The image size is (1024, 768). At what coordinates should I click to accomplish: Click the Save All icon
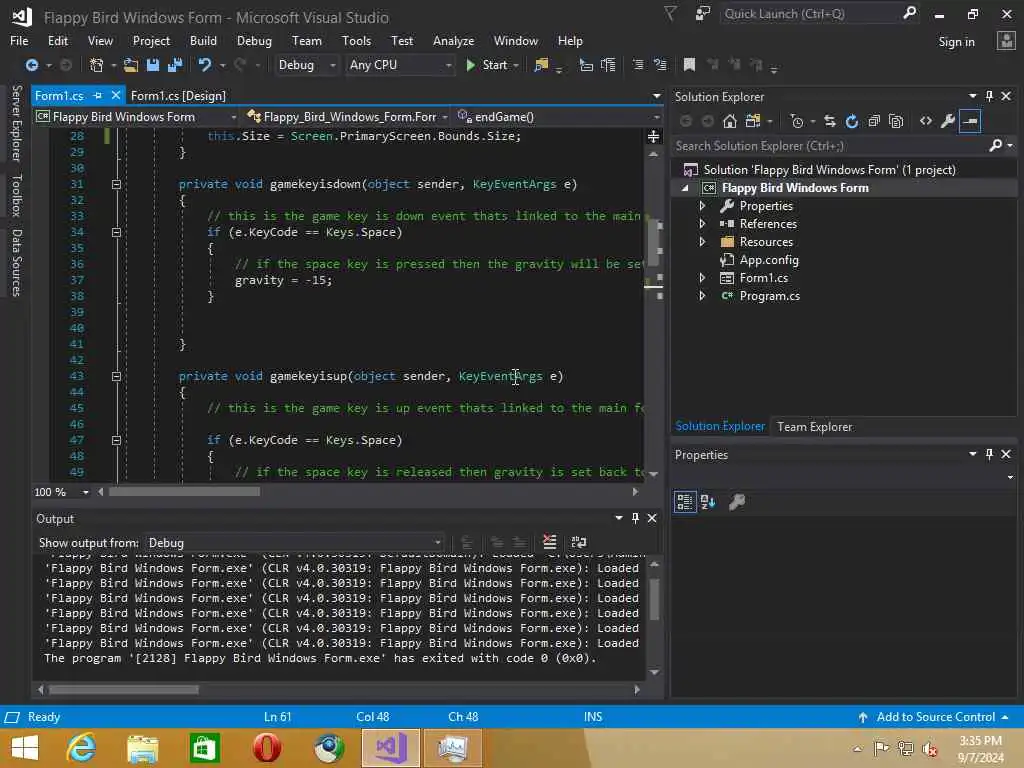[175, 65]
